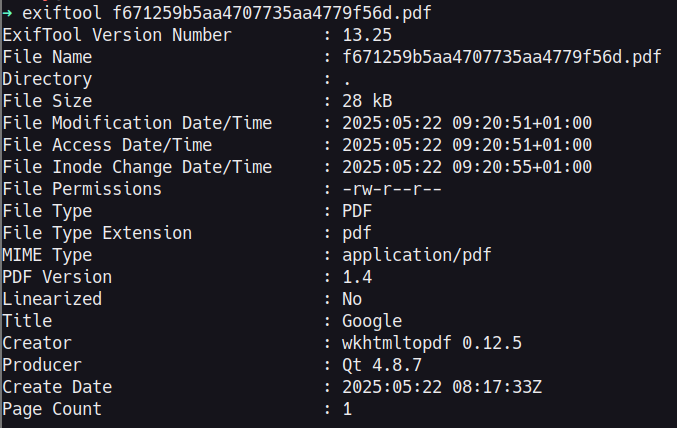Select the File Modification Date/Time value
677x428 pixels.
467,123
